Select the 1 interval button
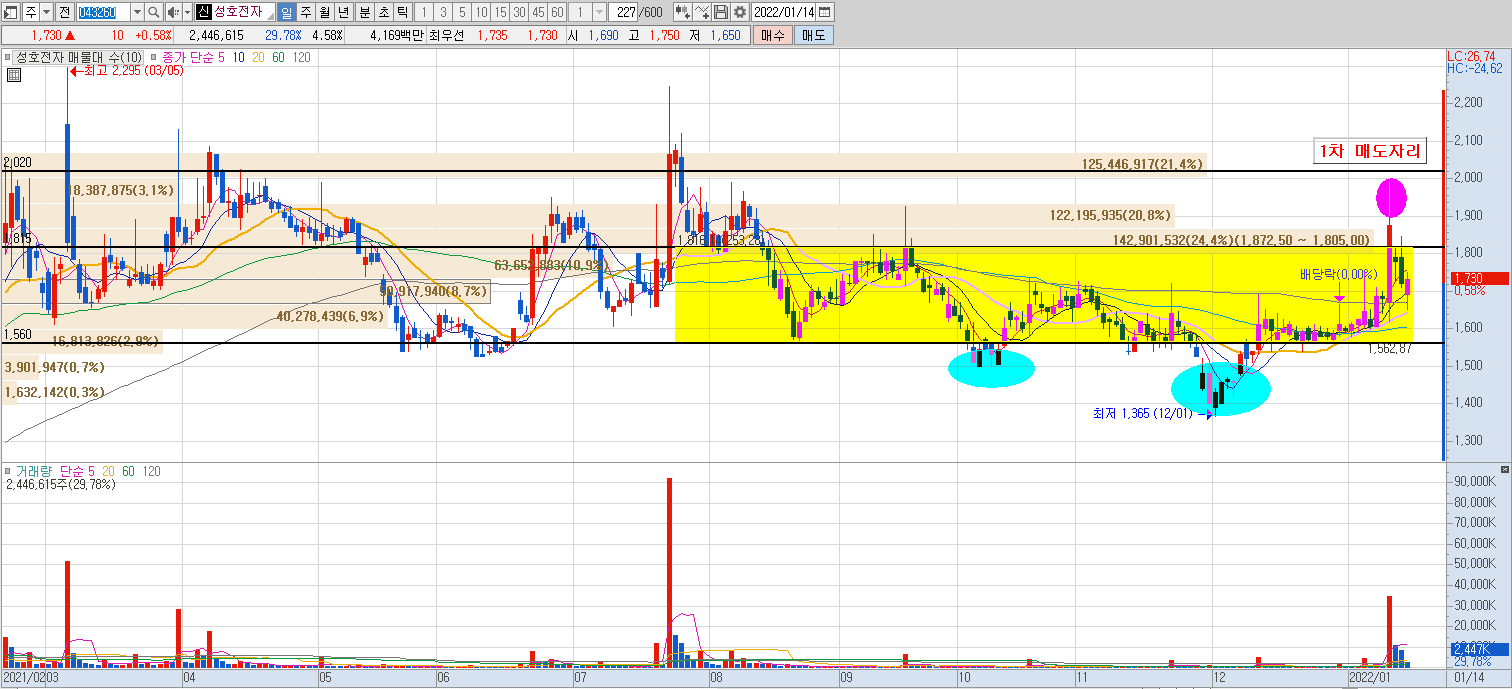The width and height of the screenshot is (1512, 689). 424,12
